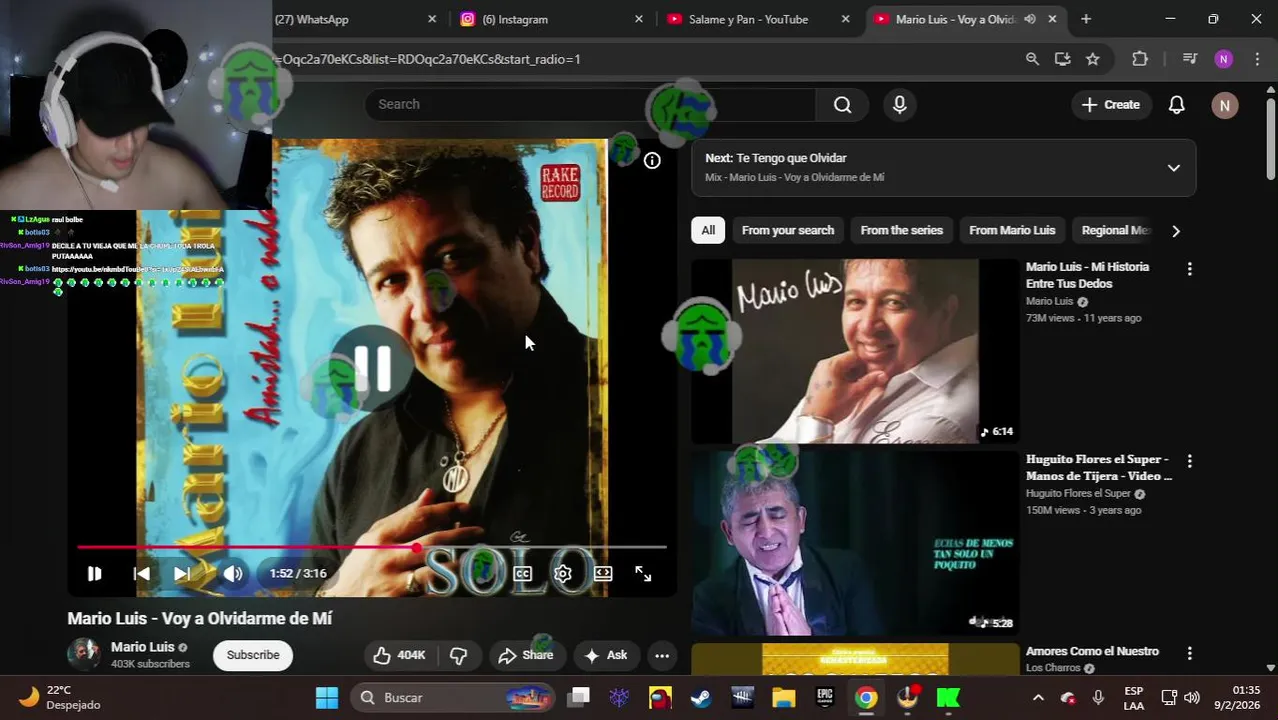
Task: Click the taskbar Buscar search box
Action: 453,697
